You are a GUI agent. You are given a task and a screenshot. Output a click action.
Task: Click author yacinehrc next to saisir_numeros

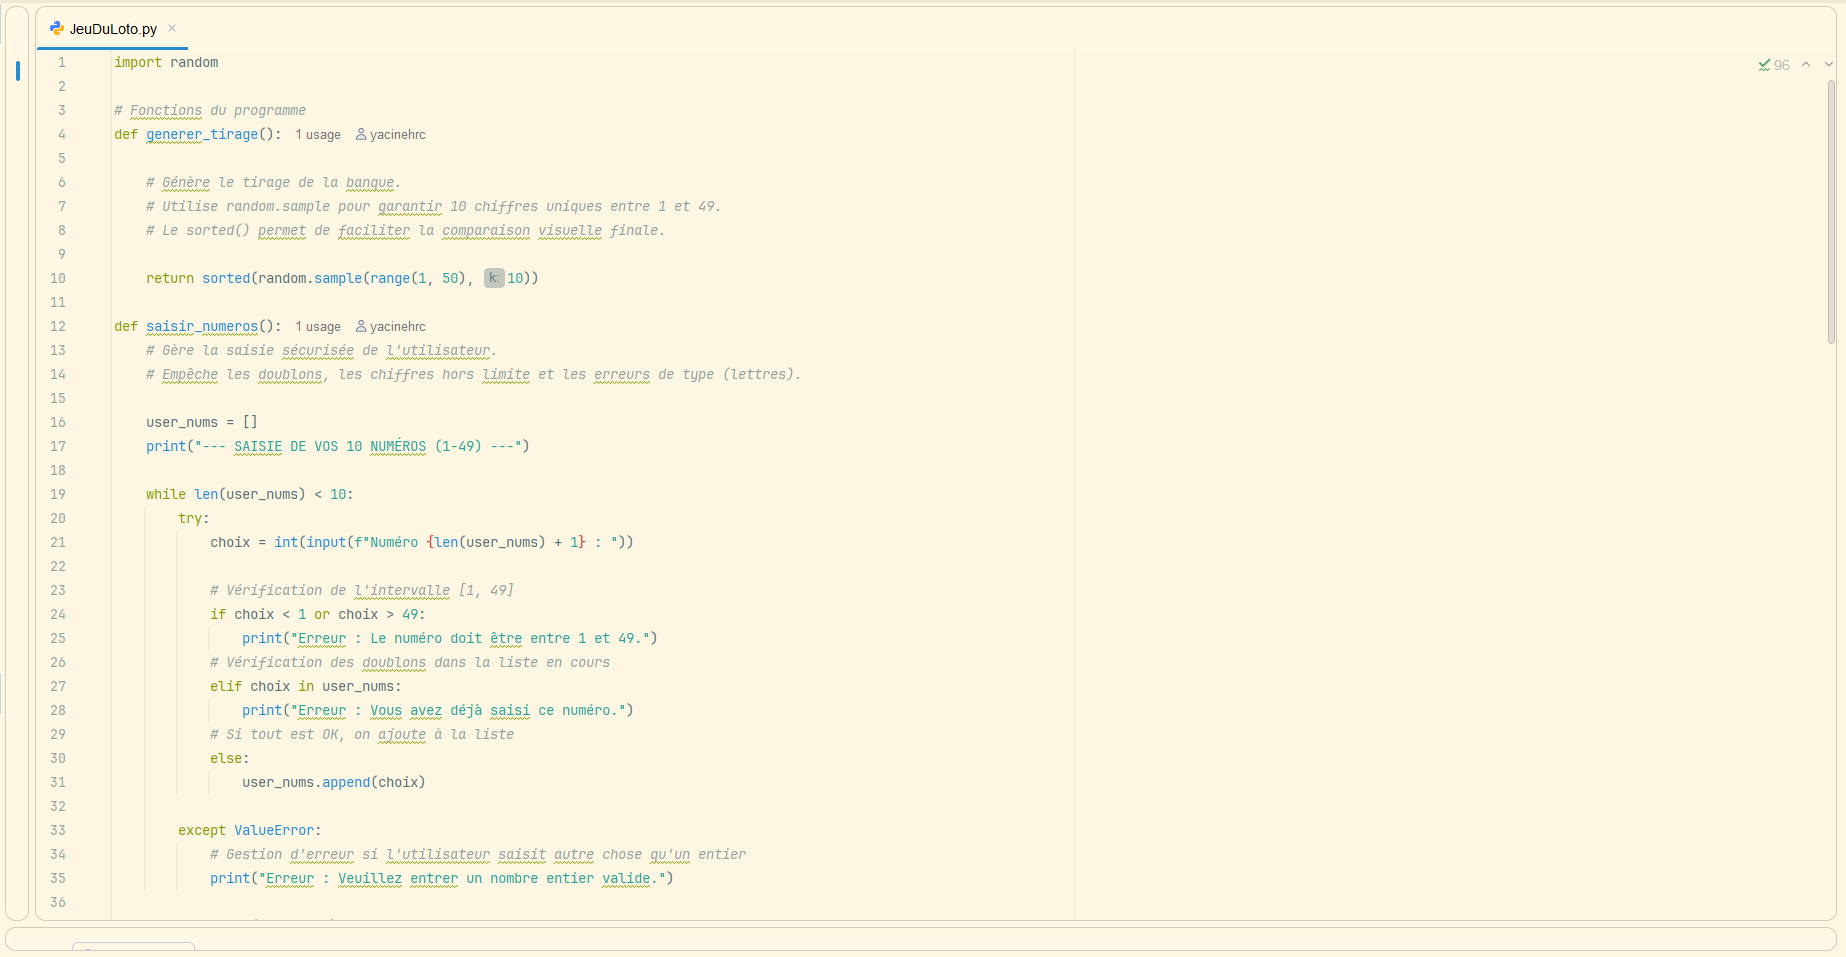391,327
